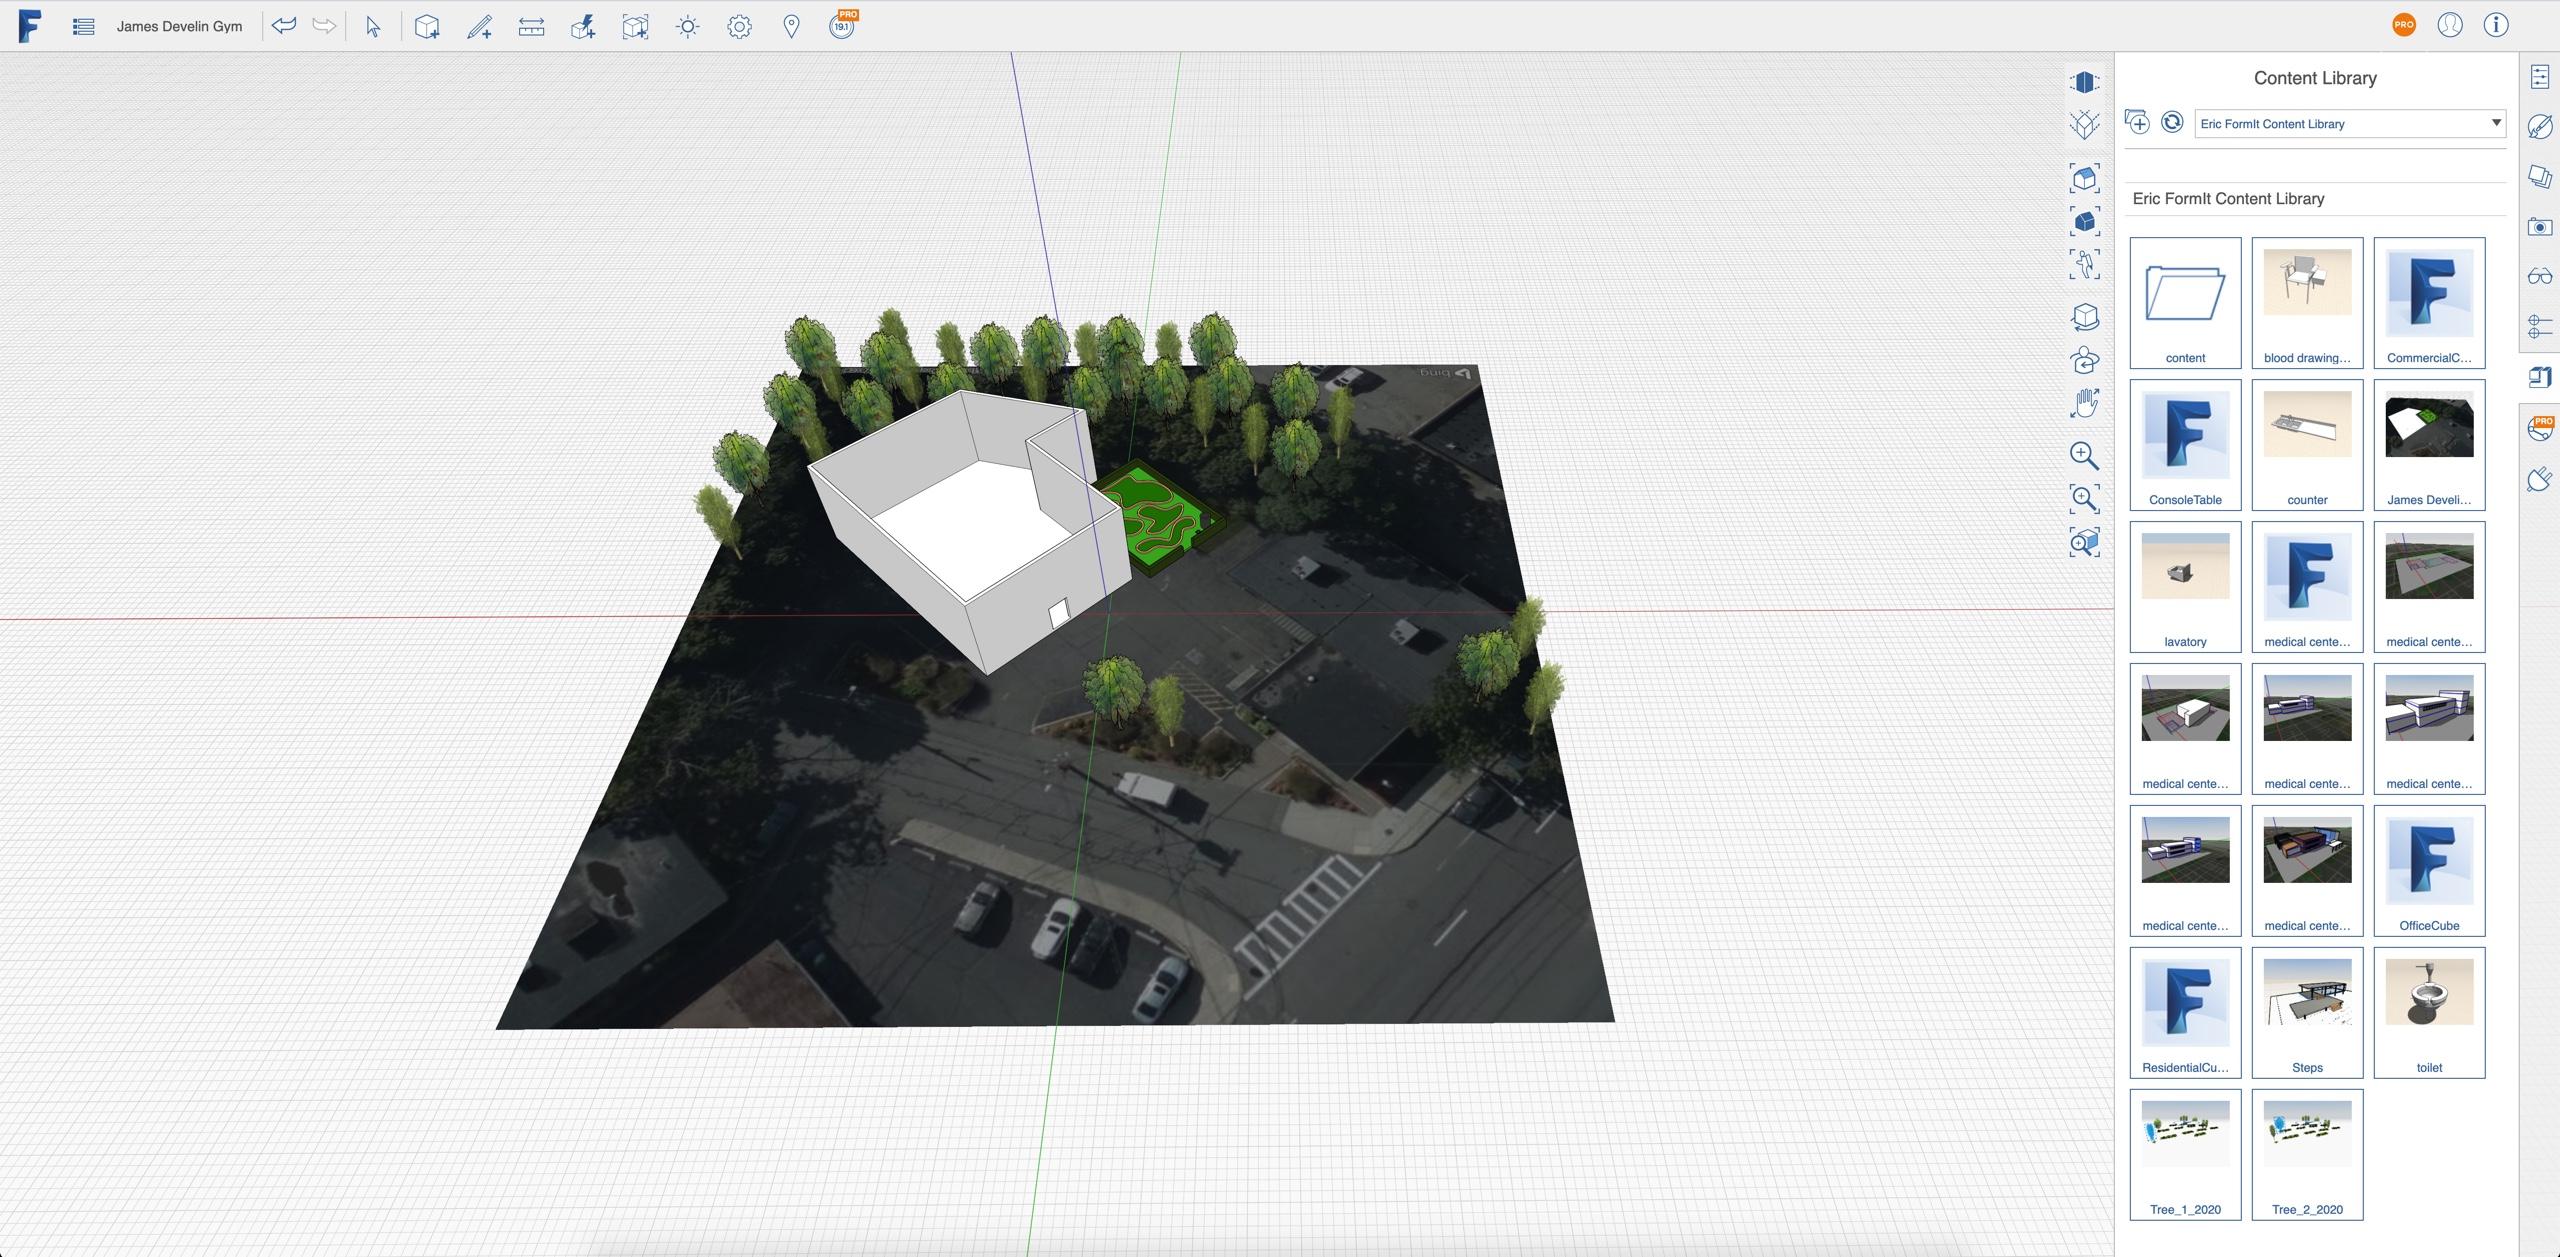Click the Eric FormIt Content Library heading
Image resolution: width=2560 pixels, height=1257 pixels.
pyautogui.click(x=2228, y=199)
